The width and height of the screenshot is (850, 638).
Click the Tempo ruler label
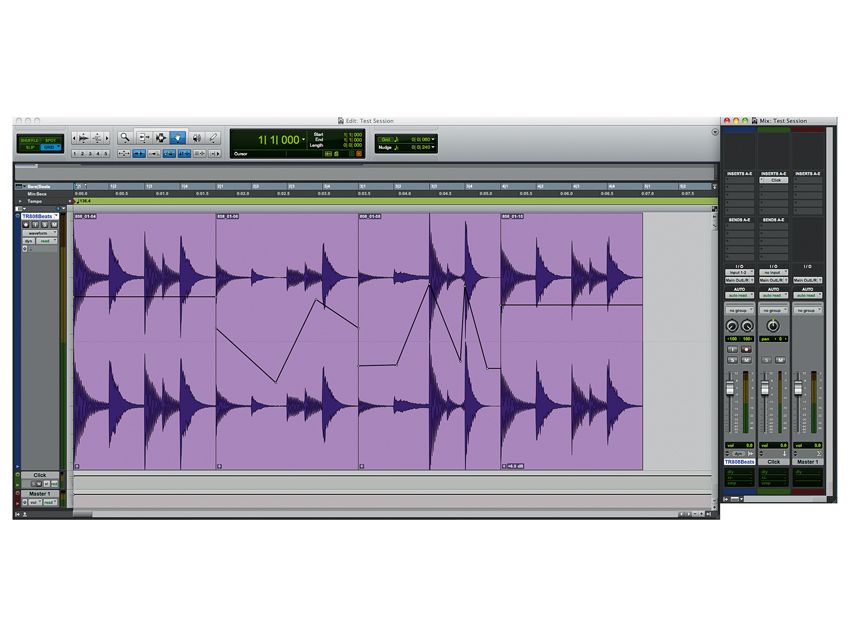coord(35,201)
